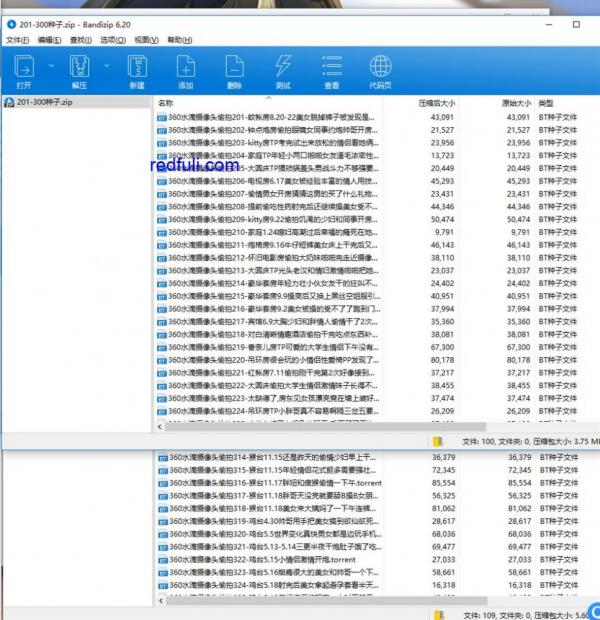The width and height of the screenshot is (600, 620).
Task: Click the left scroll arrow in the back window
Action: 160,601
